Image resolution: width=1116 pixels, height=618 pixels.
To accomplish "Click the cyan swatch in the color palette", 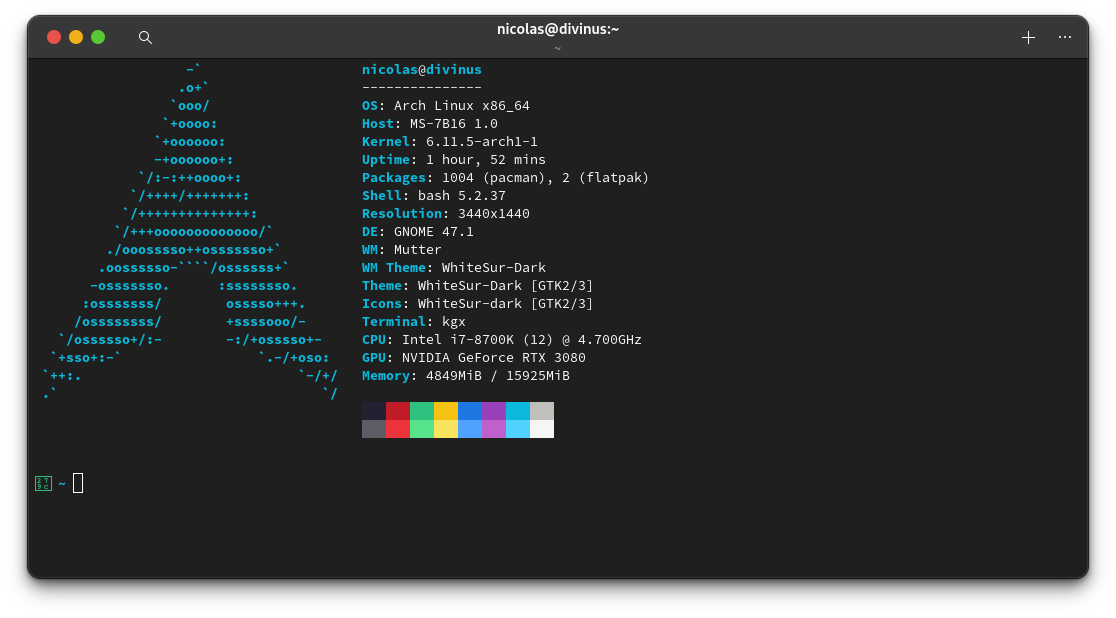I will coord(518,420).
